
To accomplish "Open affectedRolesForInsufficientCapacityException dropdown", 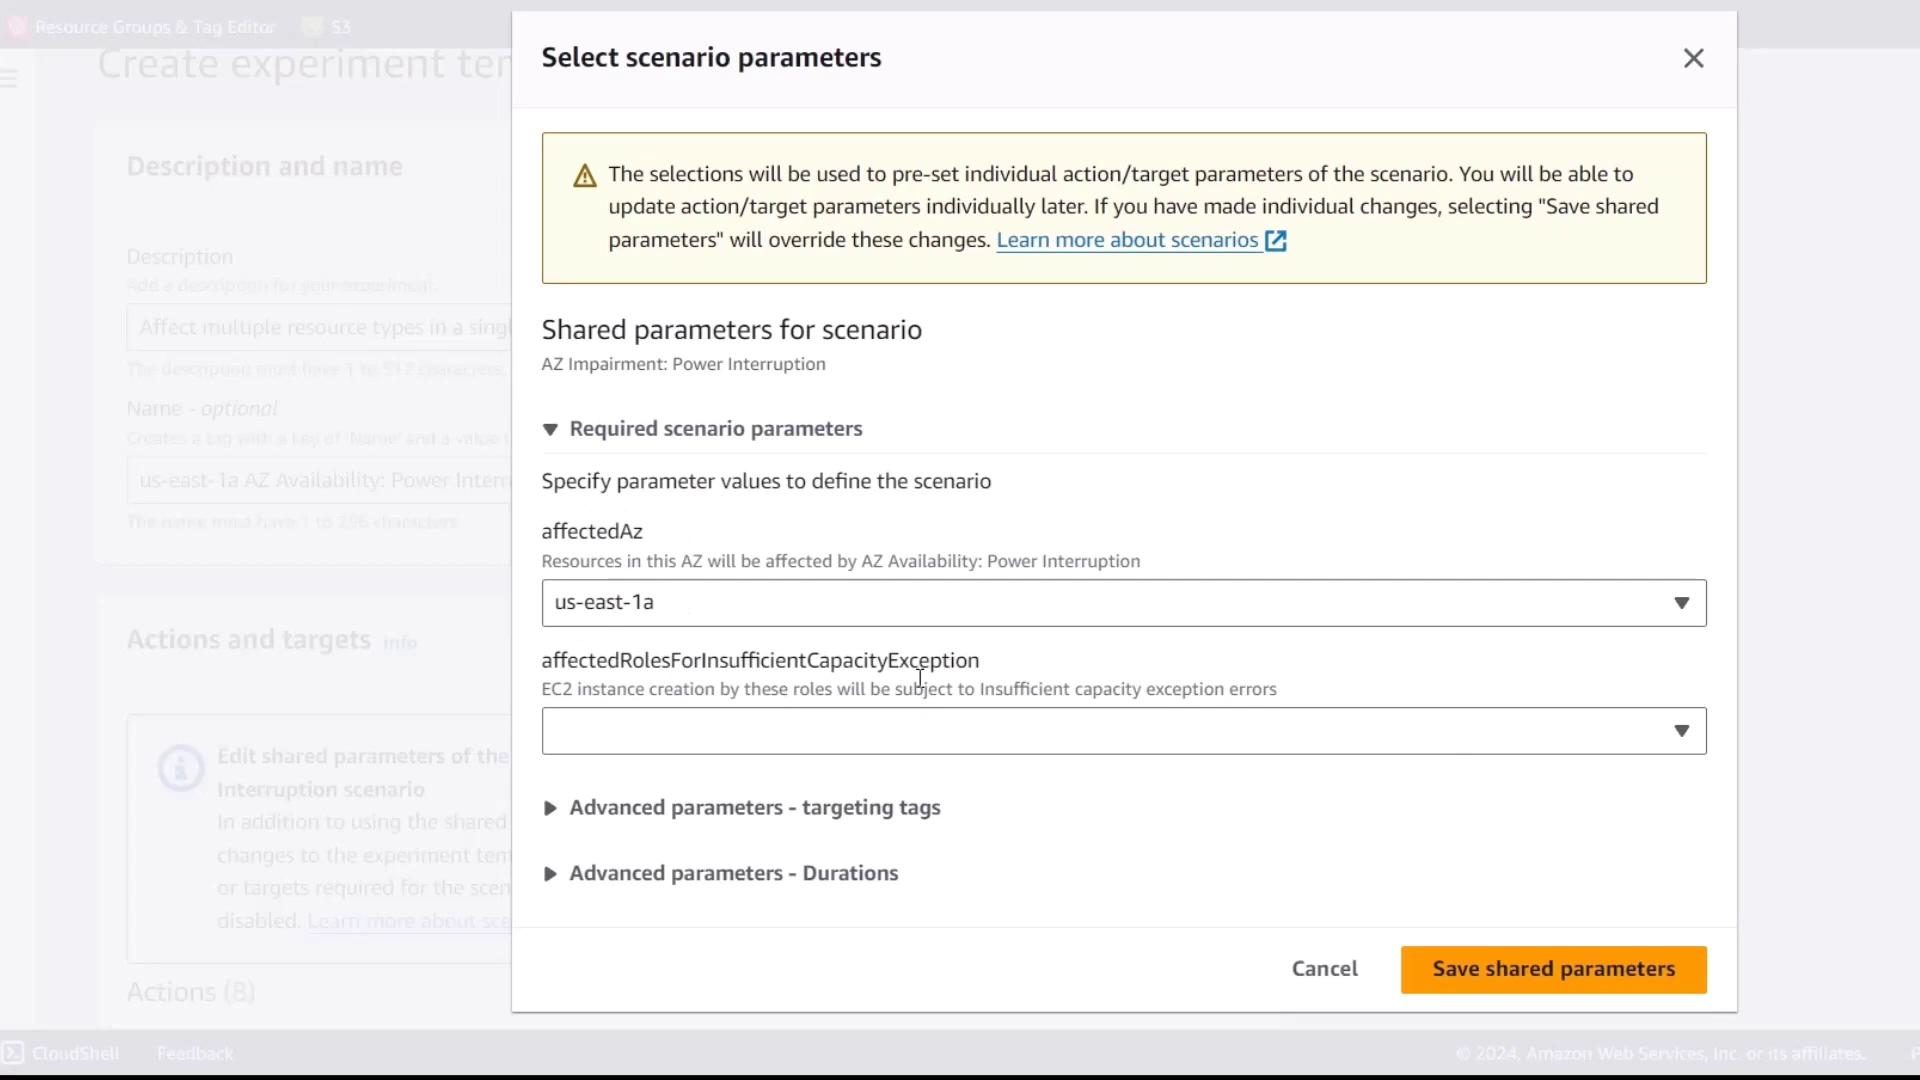I will coord(1123,731).
